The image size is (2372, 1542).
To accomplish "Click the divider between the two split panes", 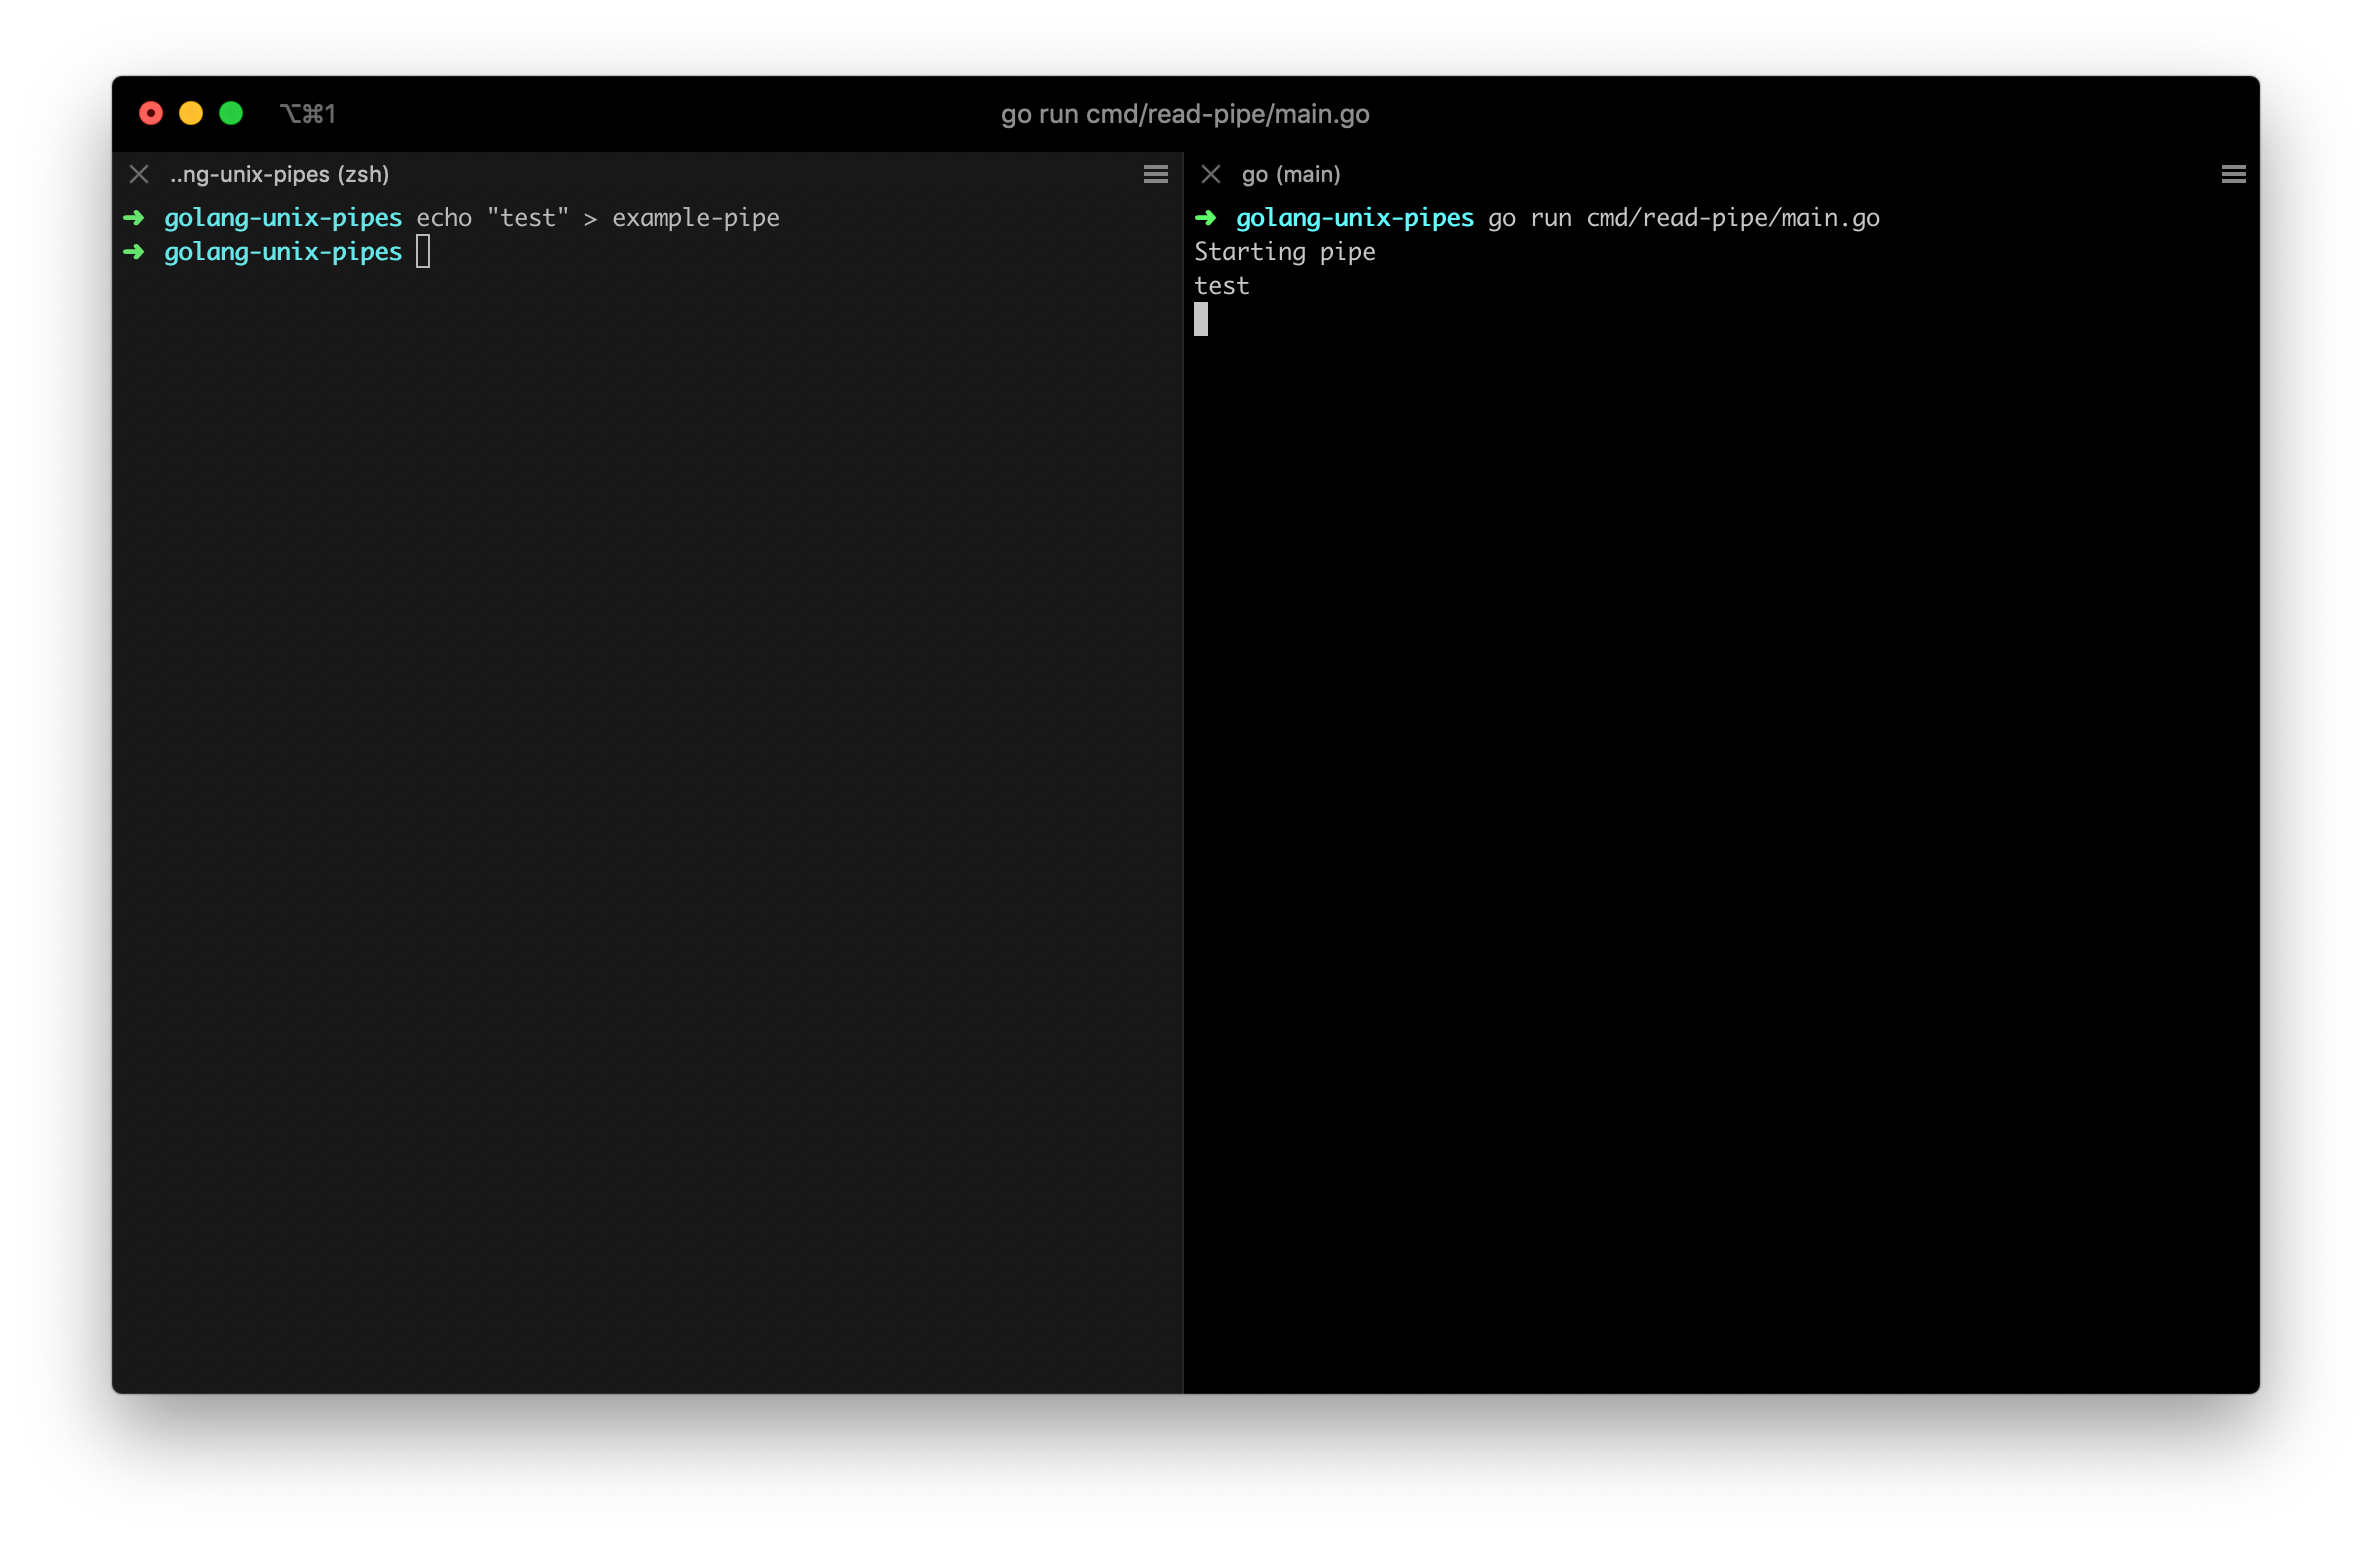I will point(1184,770).
